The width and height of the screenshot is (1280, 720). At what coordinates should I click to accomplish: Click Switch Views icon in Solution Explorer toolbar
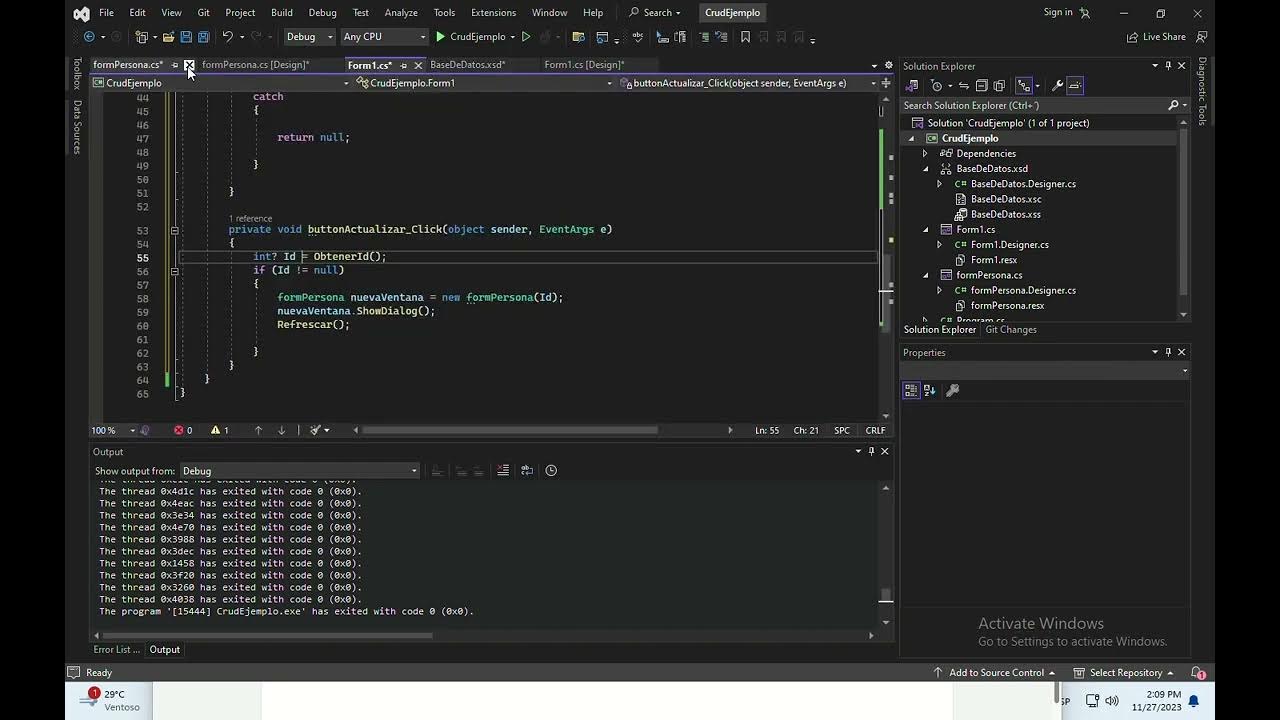coord(913,85)
